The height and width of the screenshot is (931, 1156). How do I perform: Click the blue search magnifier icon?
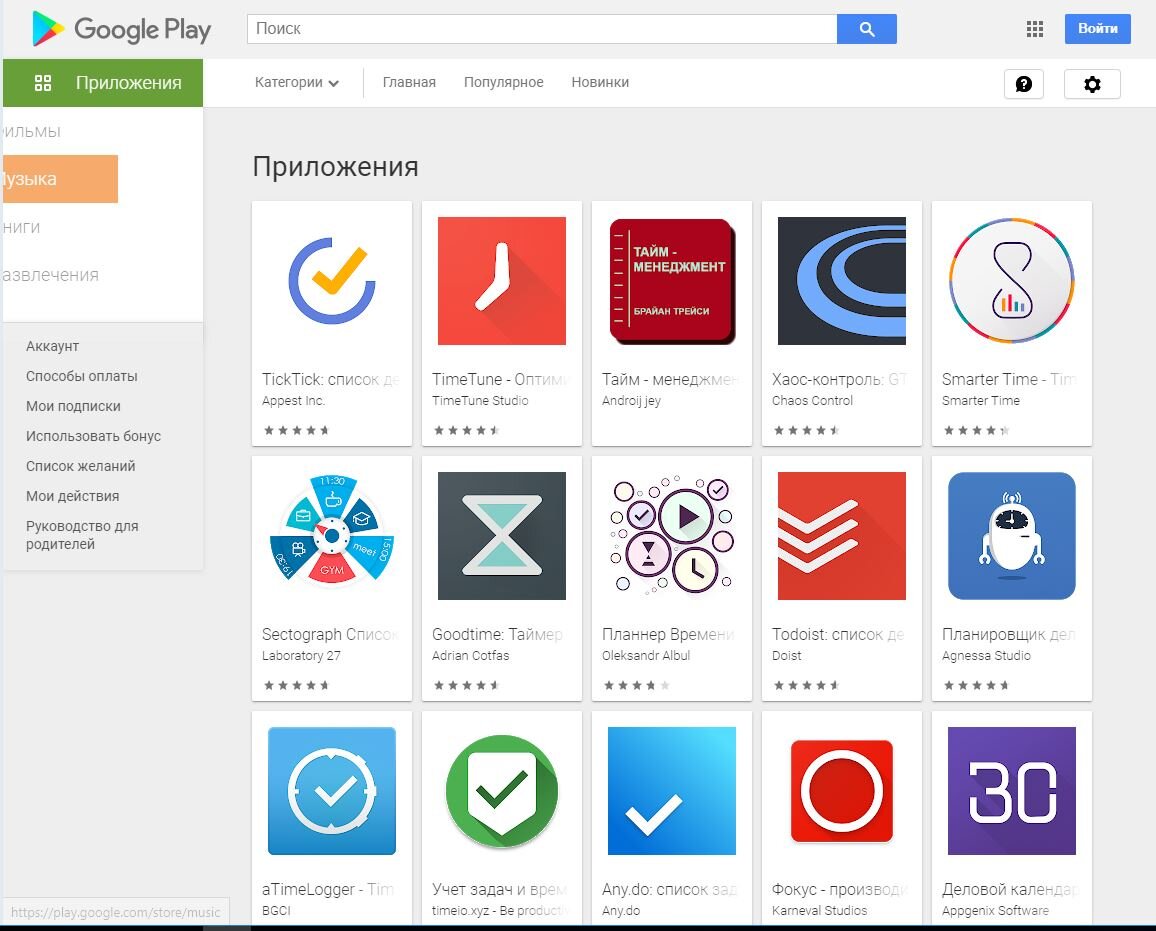click(x=866, y=29)
